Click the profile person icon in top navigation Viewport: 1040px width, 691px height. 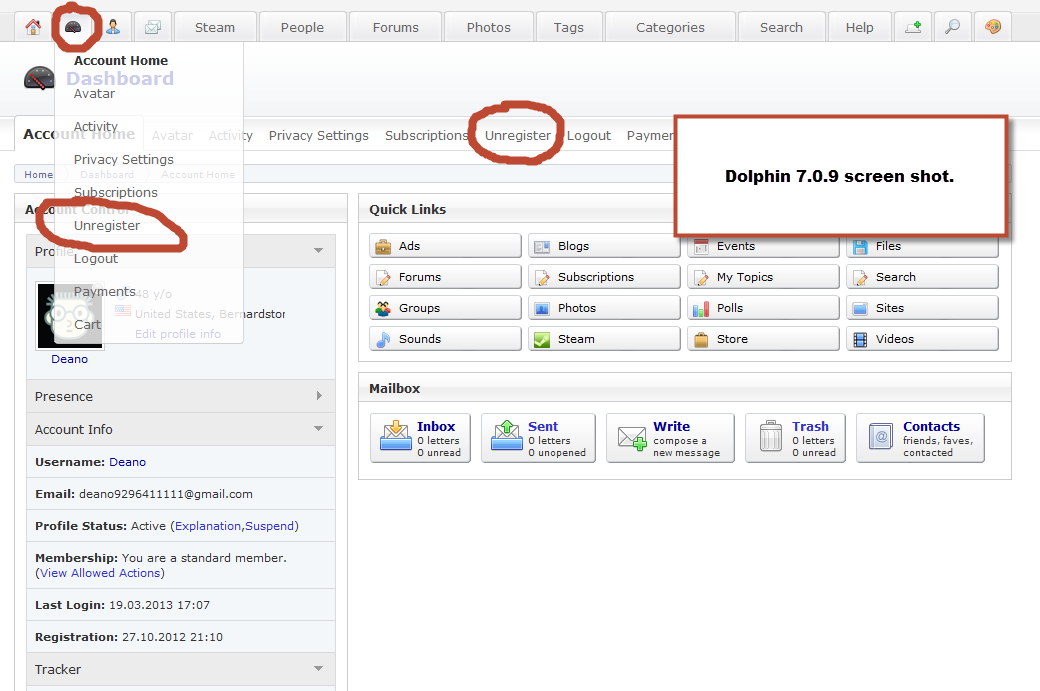113,27
